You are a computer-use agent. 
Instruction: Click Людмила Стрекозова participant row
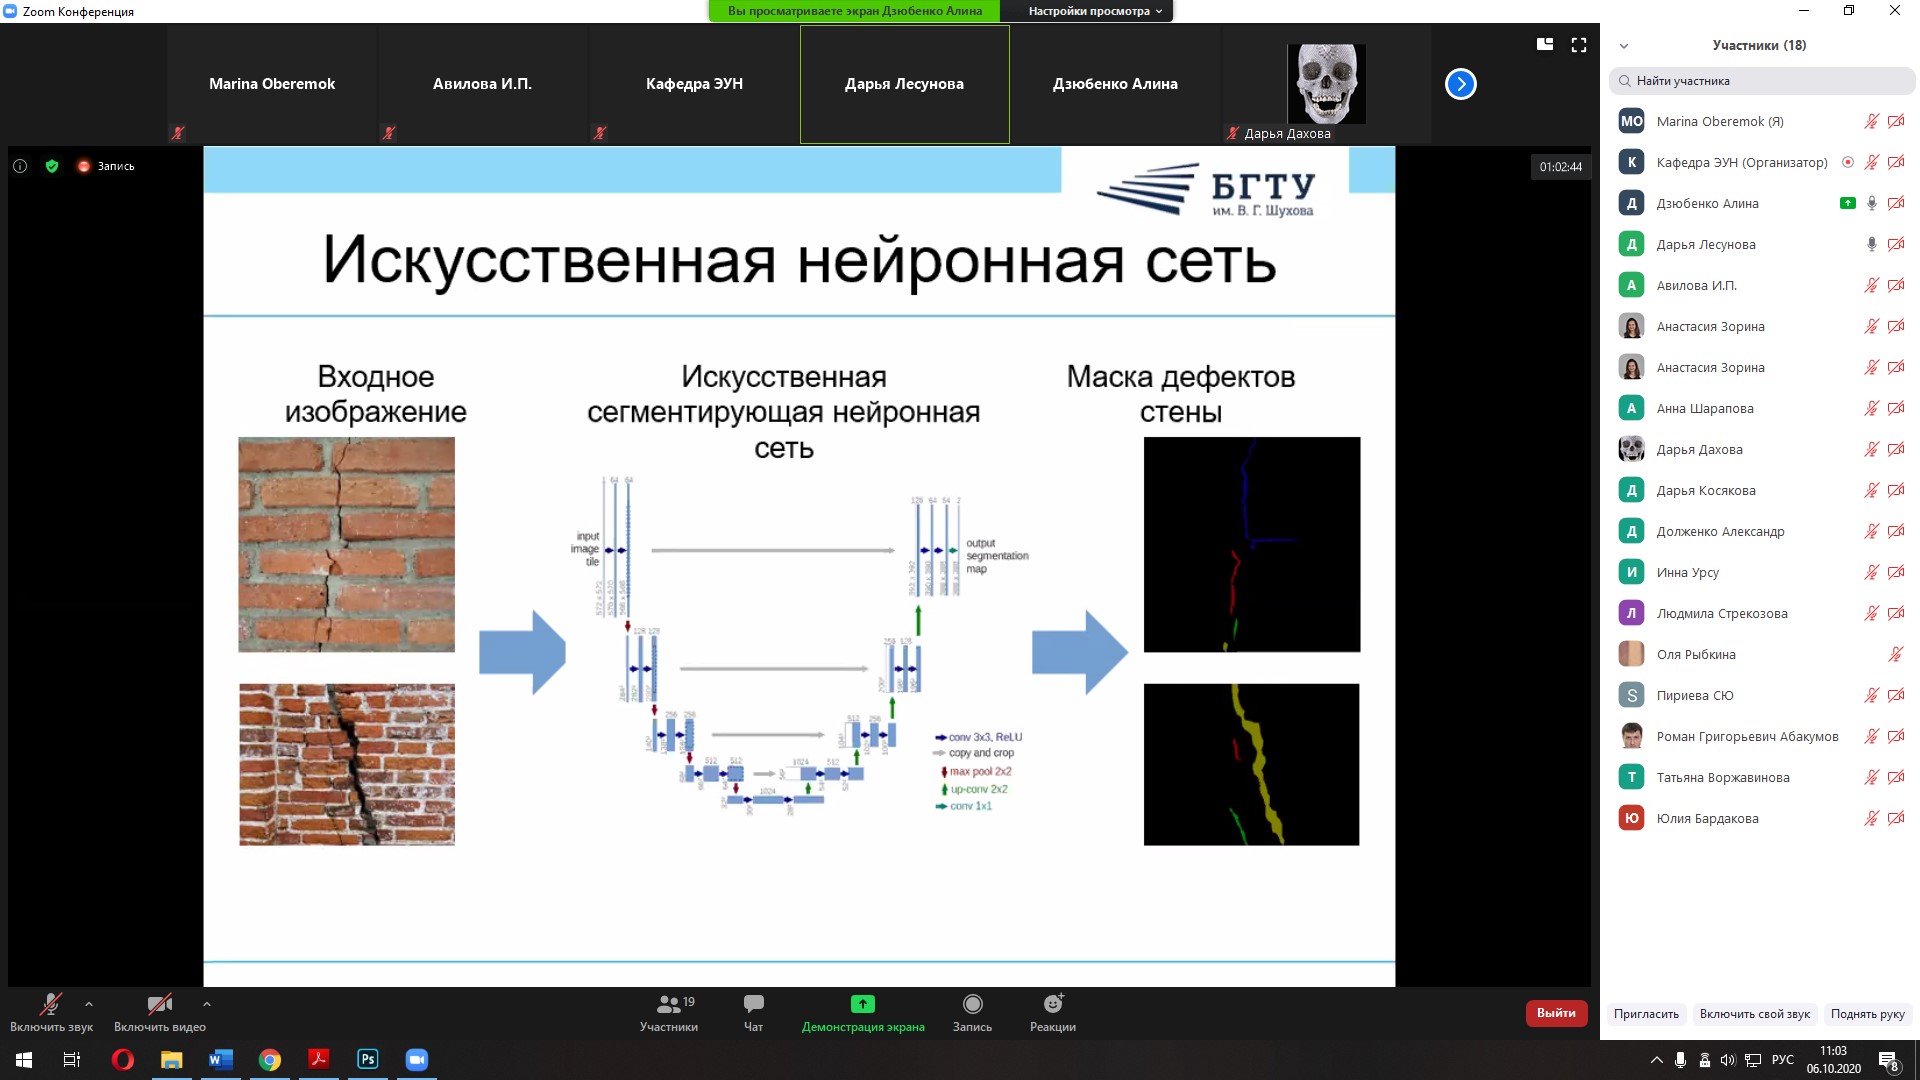click(1762, 613)
